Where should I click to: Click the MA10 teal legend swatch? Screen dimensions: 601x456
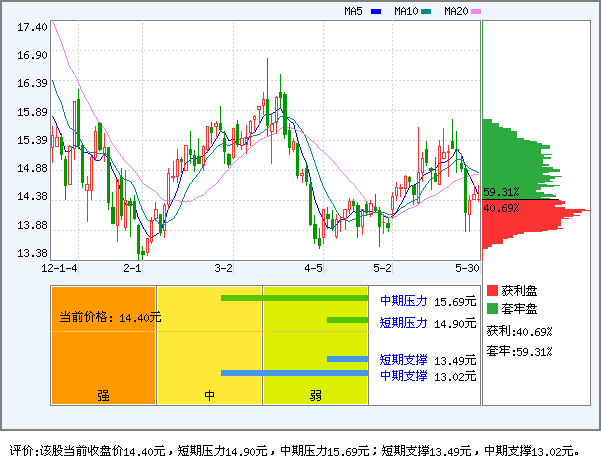pos(426,11)
